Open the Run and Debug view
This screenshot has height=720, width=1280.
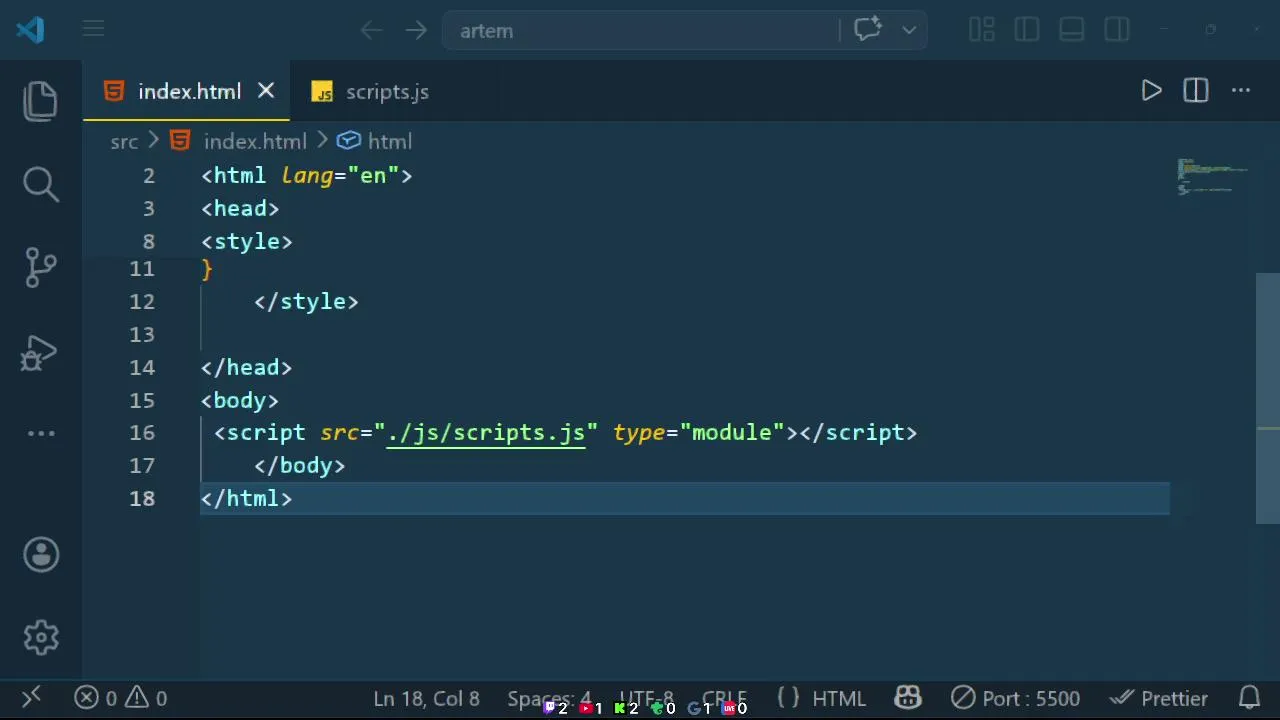41,353
